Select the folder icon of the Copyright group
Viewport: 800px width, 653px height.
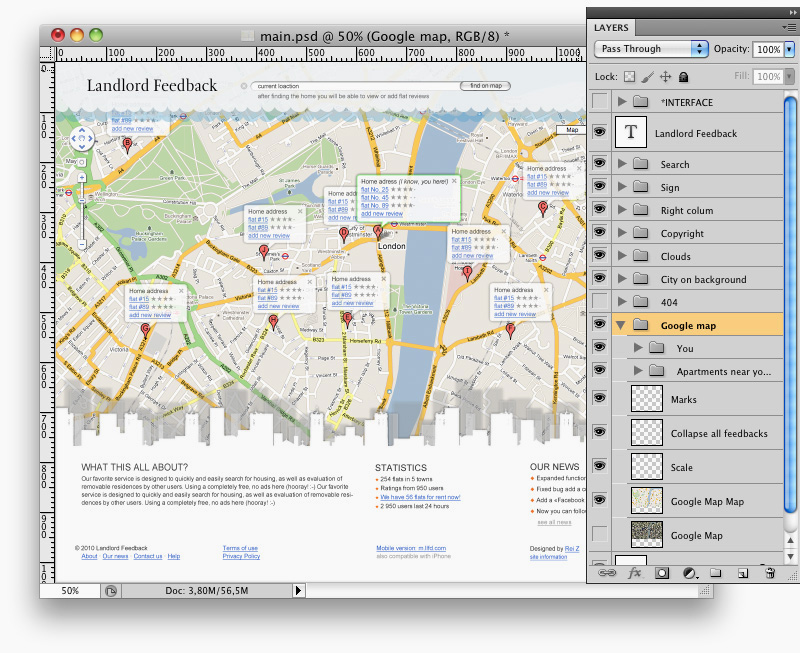point(641,233)
